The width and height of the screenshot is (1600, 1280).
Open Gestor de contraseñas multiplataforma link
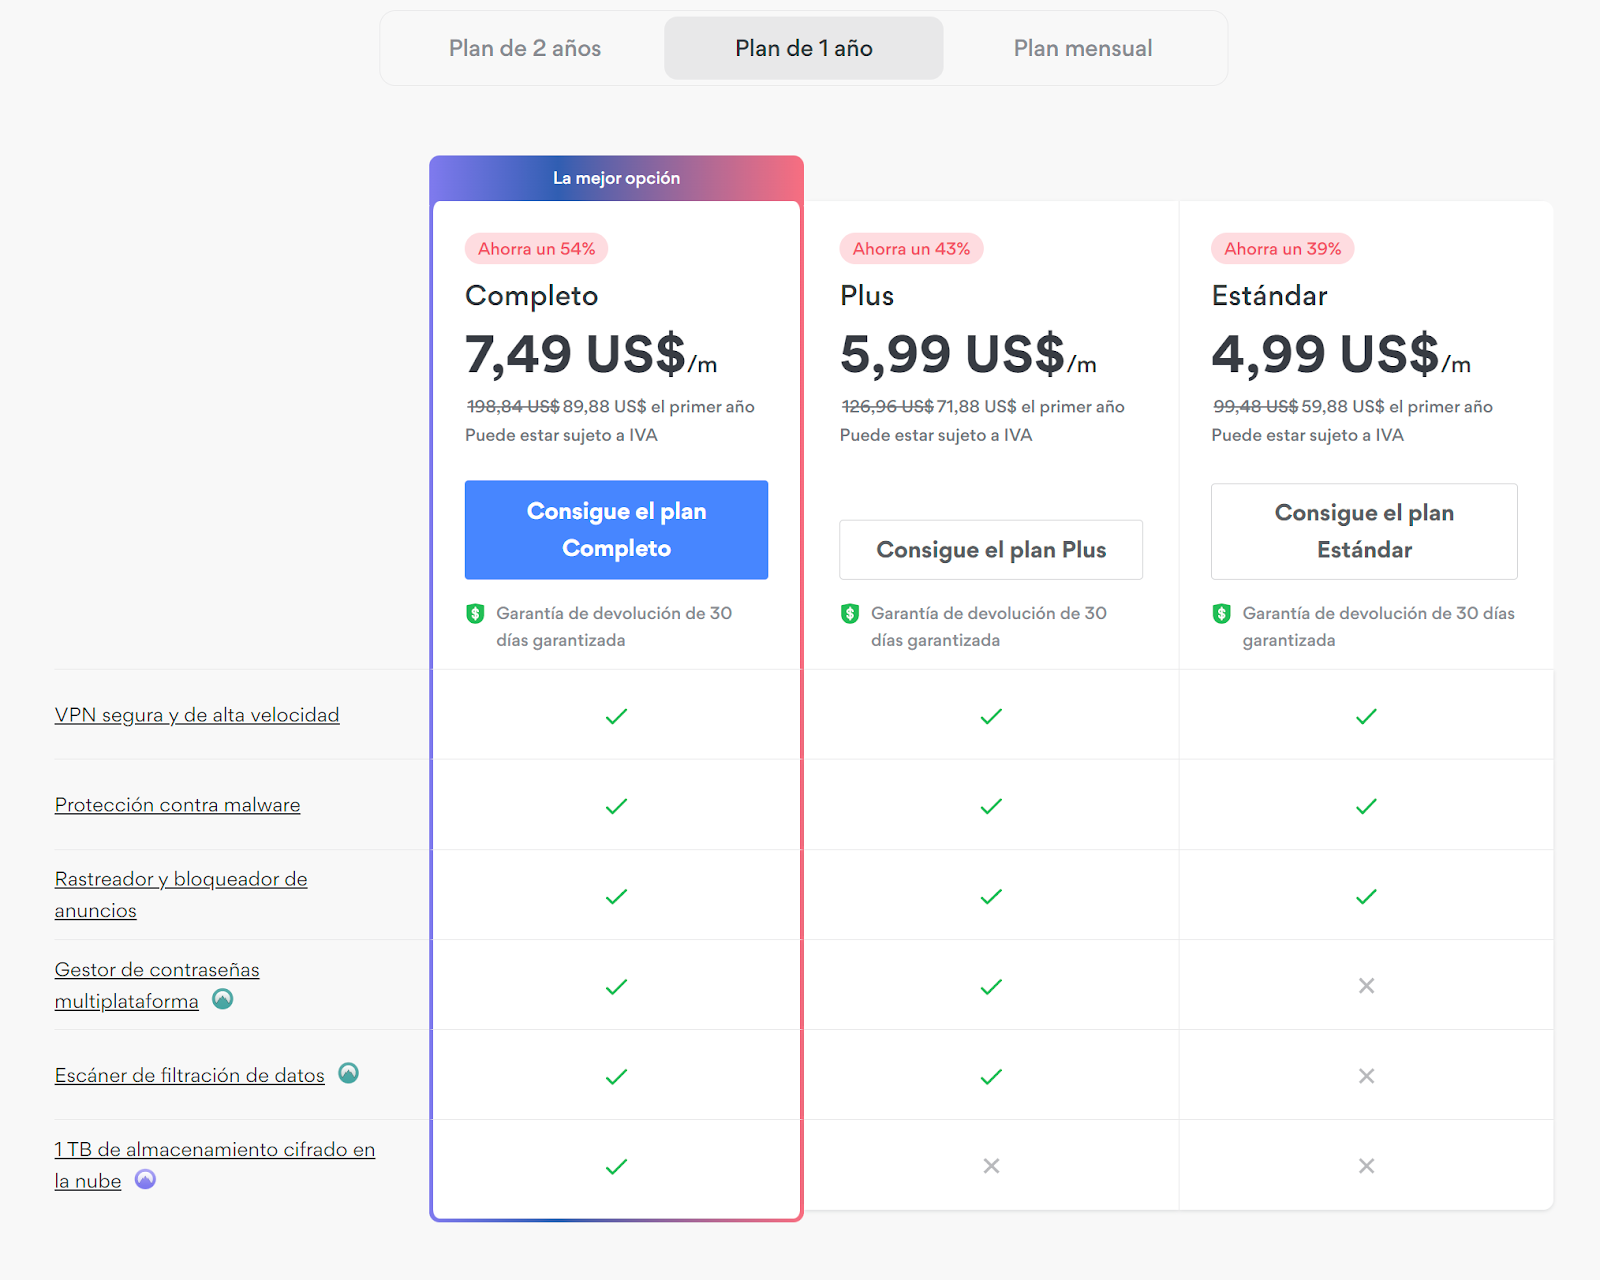tap(157, 985)
